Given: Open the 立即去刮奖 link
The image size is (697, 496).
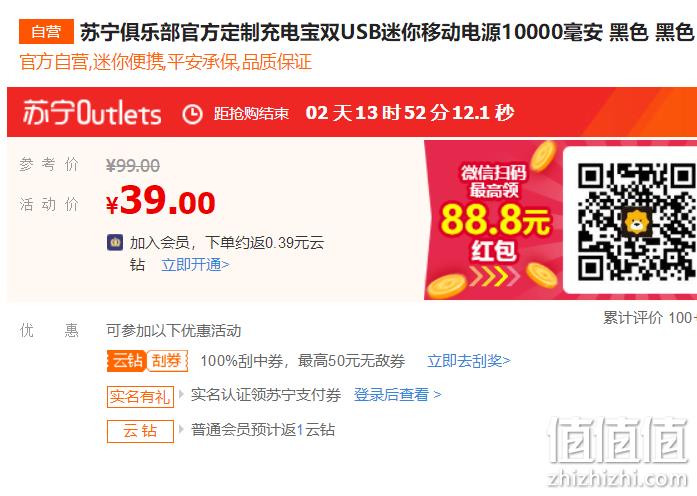Looking at the screenshot, I should pos(469,361).
